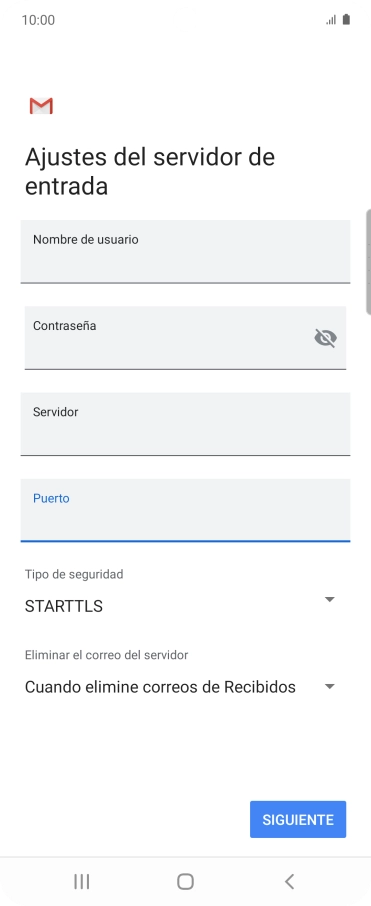Expand the Eliminar el correo dropdown arrow
This screenshot has height=906, width=371.
pos(329,686)
